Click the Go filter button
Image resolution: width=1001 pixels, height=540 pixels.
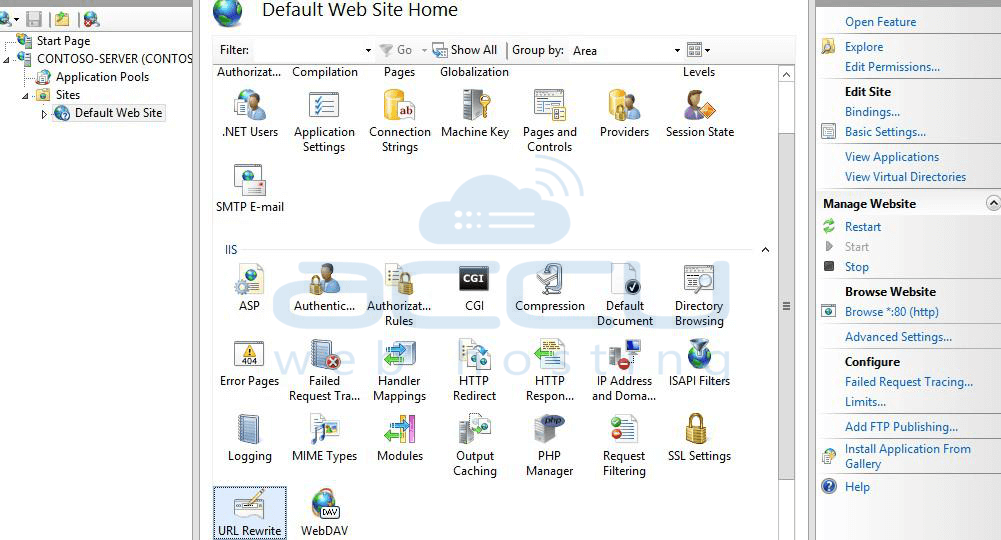(x=396, y=50)
